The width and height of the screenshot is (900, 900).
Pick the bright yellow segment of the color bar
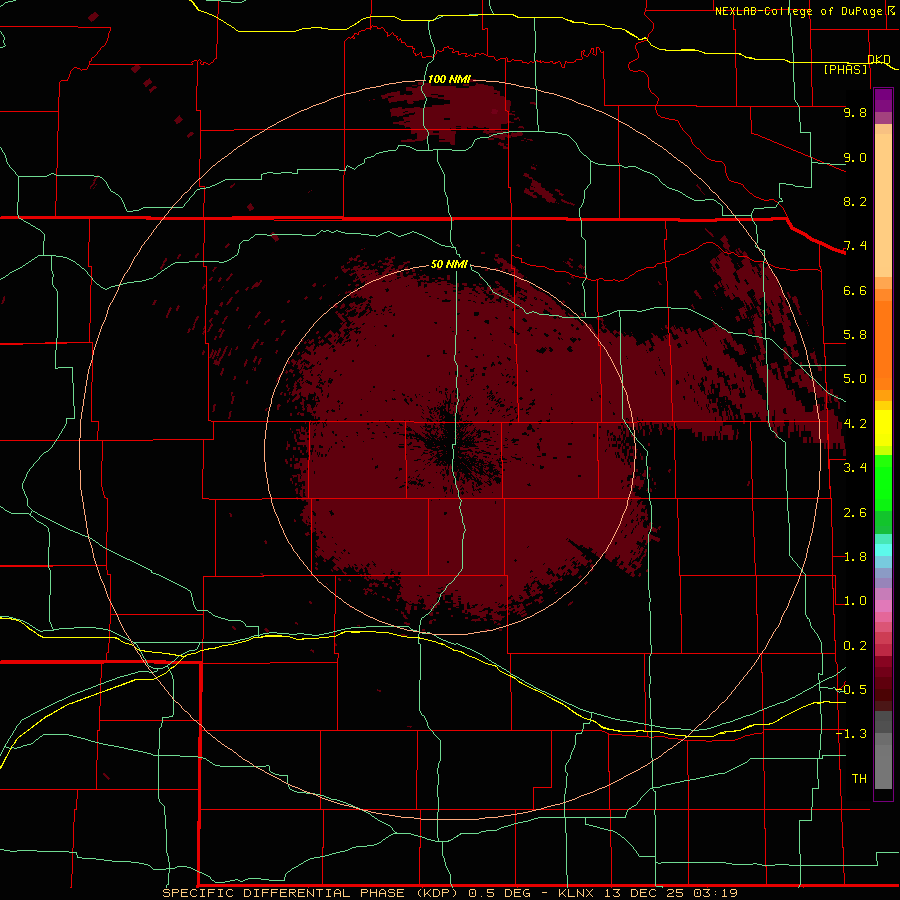coord(883,428)
